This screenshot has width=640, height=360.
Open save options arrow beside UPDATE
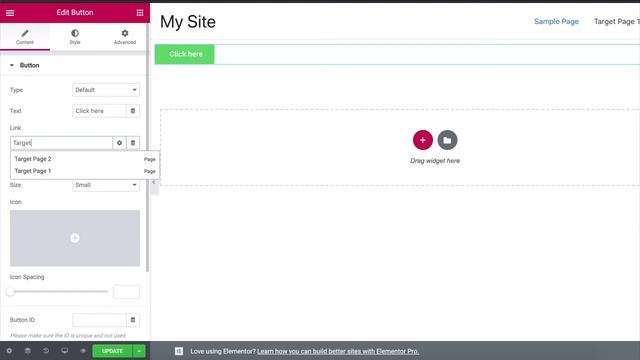(139, 351)
